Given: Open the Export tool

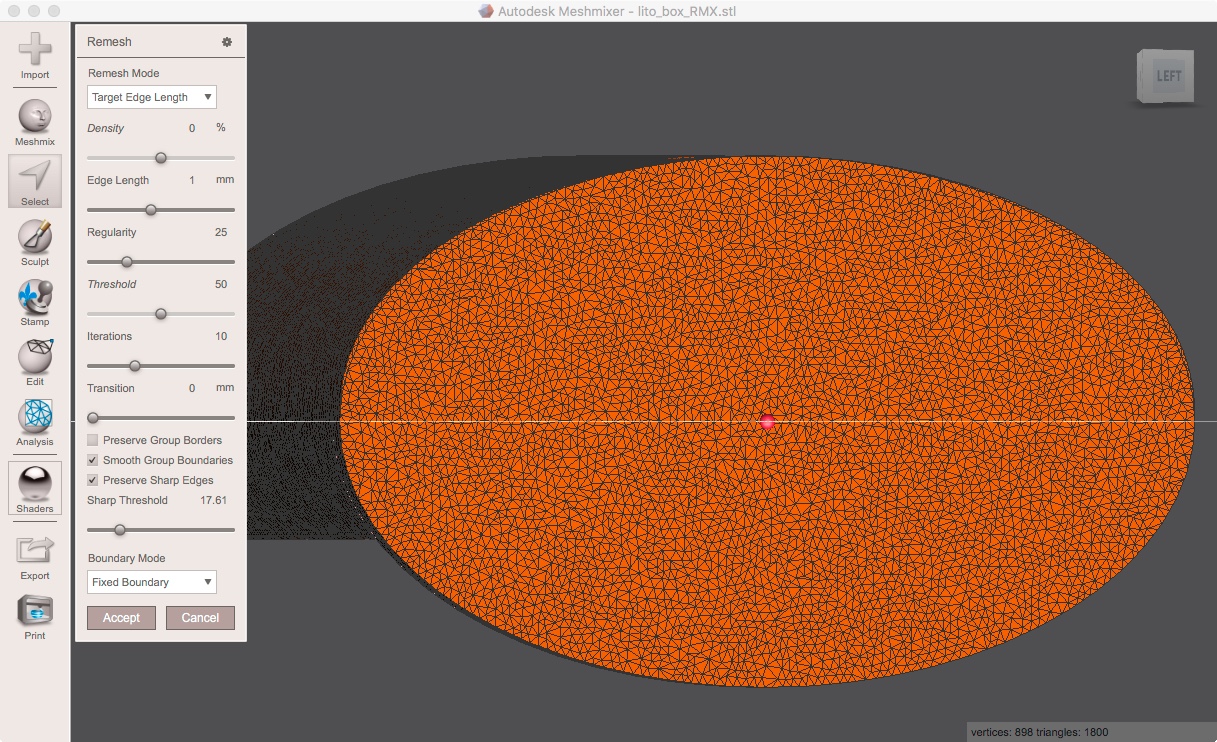Looking at the screenshot, I should pyautogui.click(x=34, y=547).
